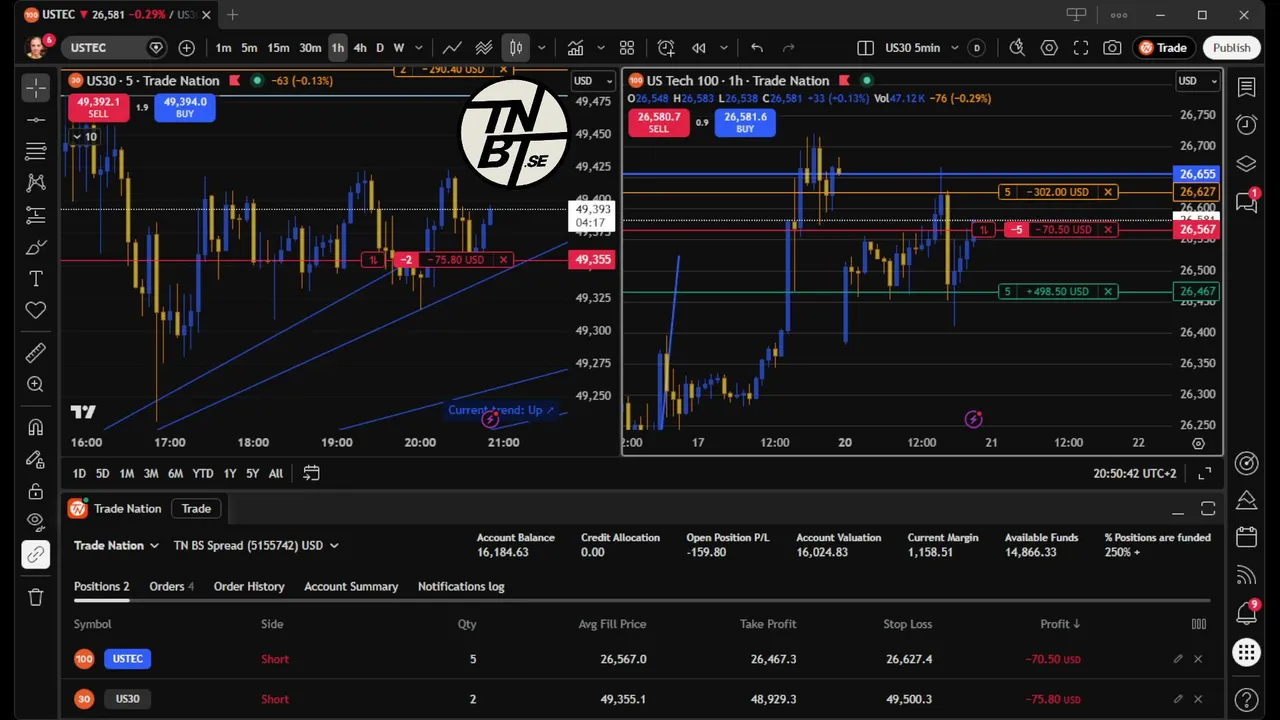Expand the replay options dropdown

724,48
